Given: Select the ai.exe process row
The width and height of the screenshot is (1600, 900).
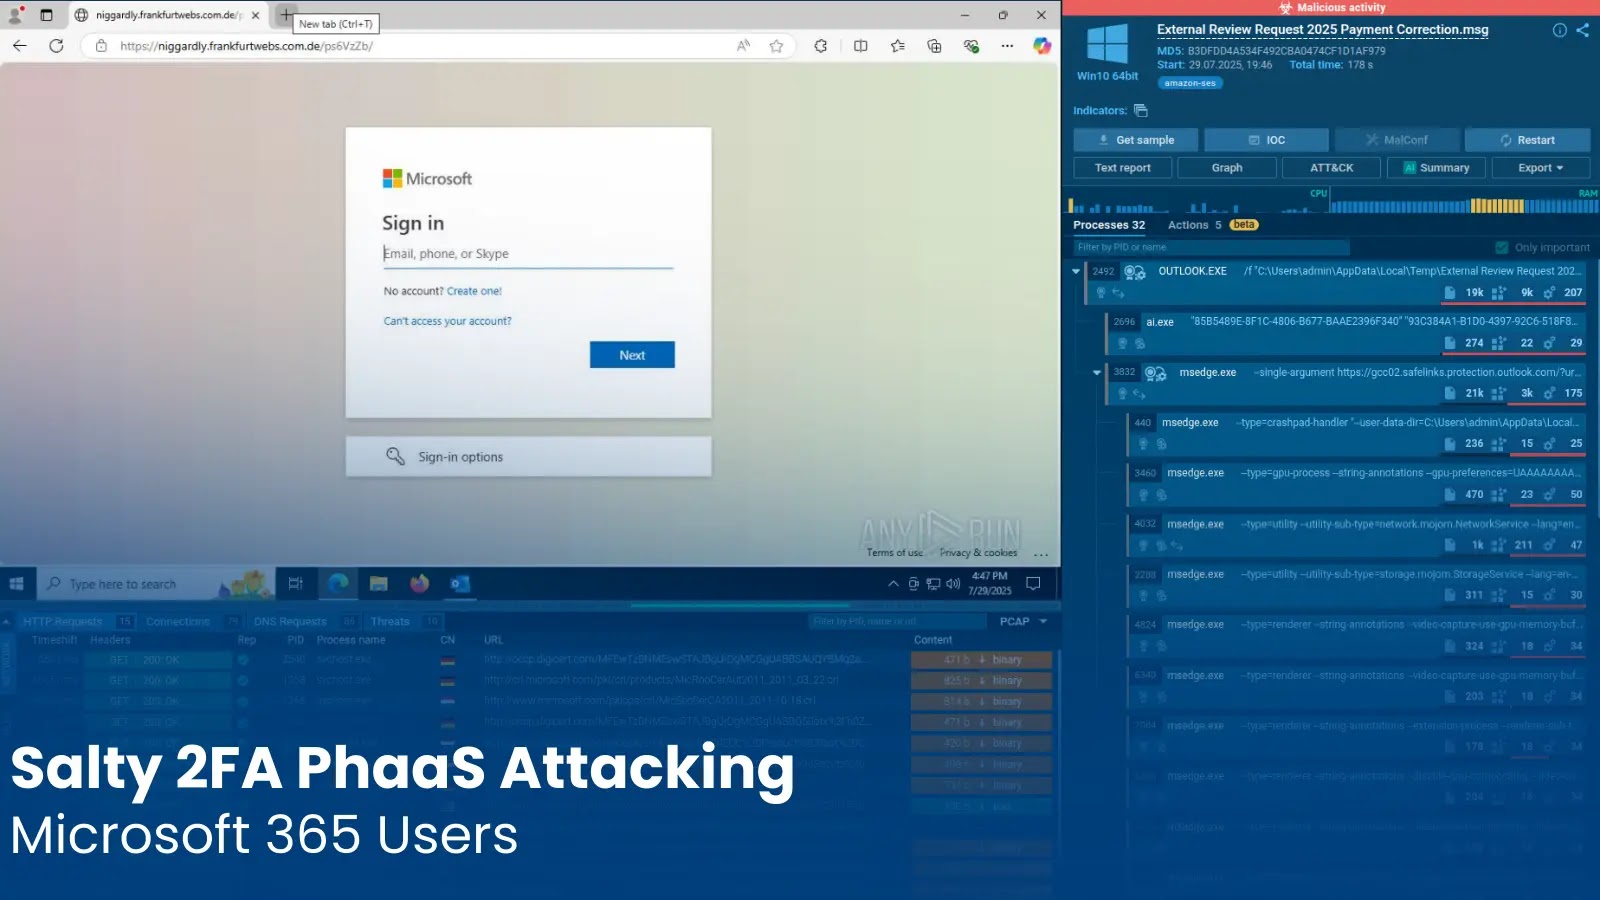Looking at the screenshot, I should [1347, 332].
